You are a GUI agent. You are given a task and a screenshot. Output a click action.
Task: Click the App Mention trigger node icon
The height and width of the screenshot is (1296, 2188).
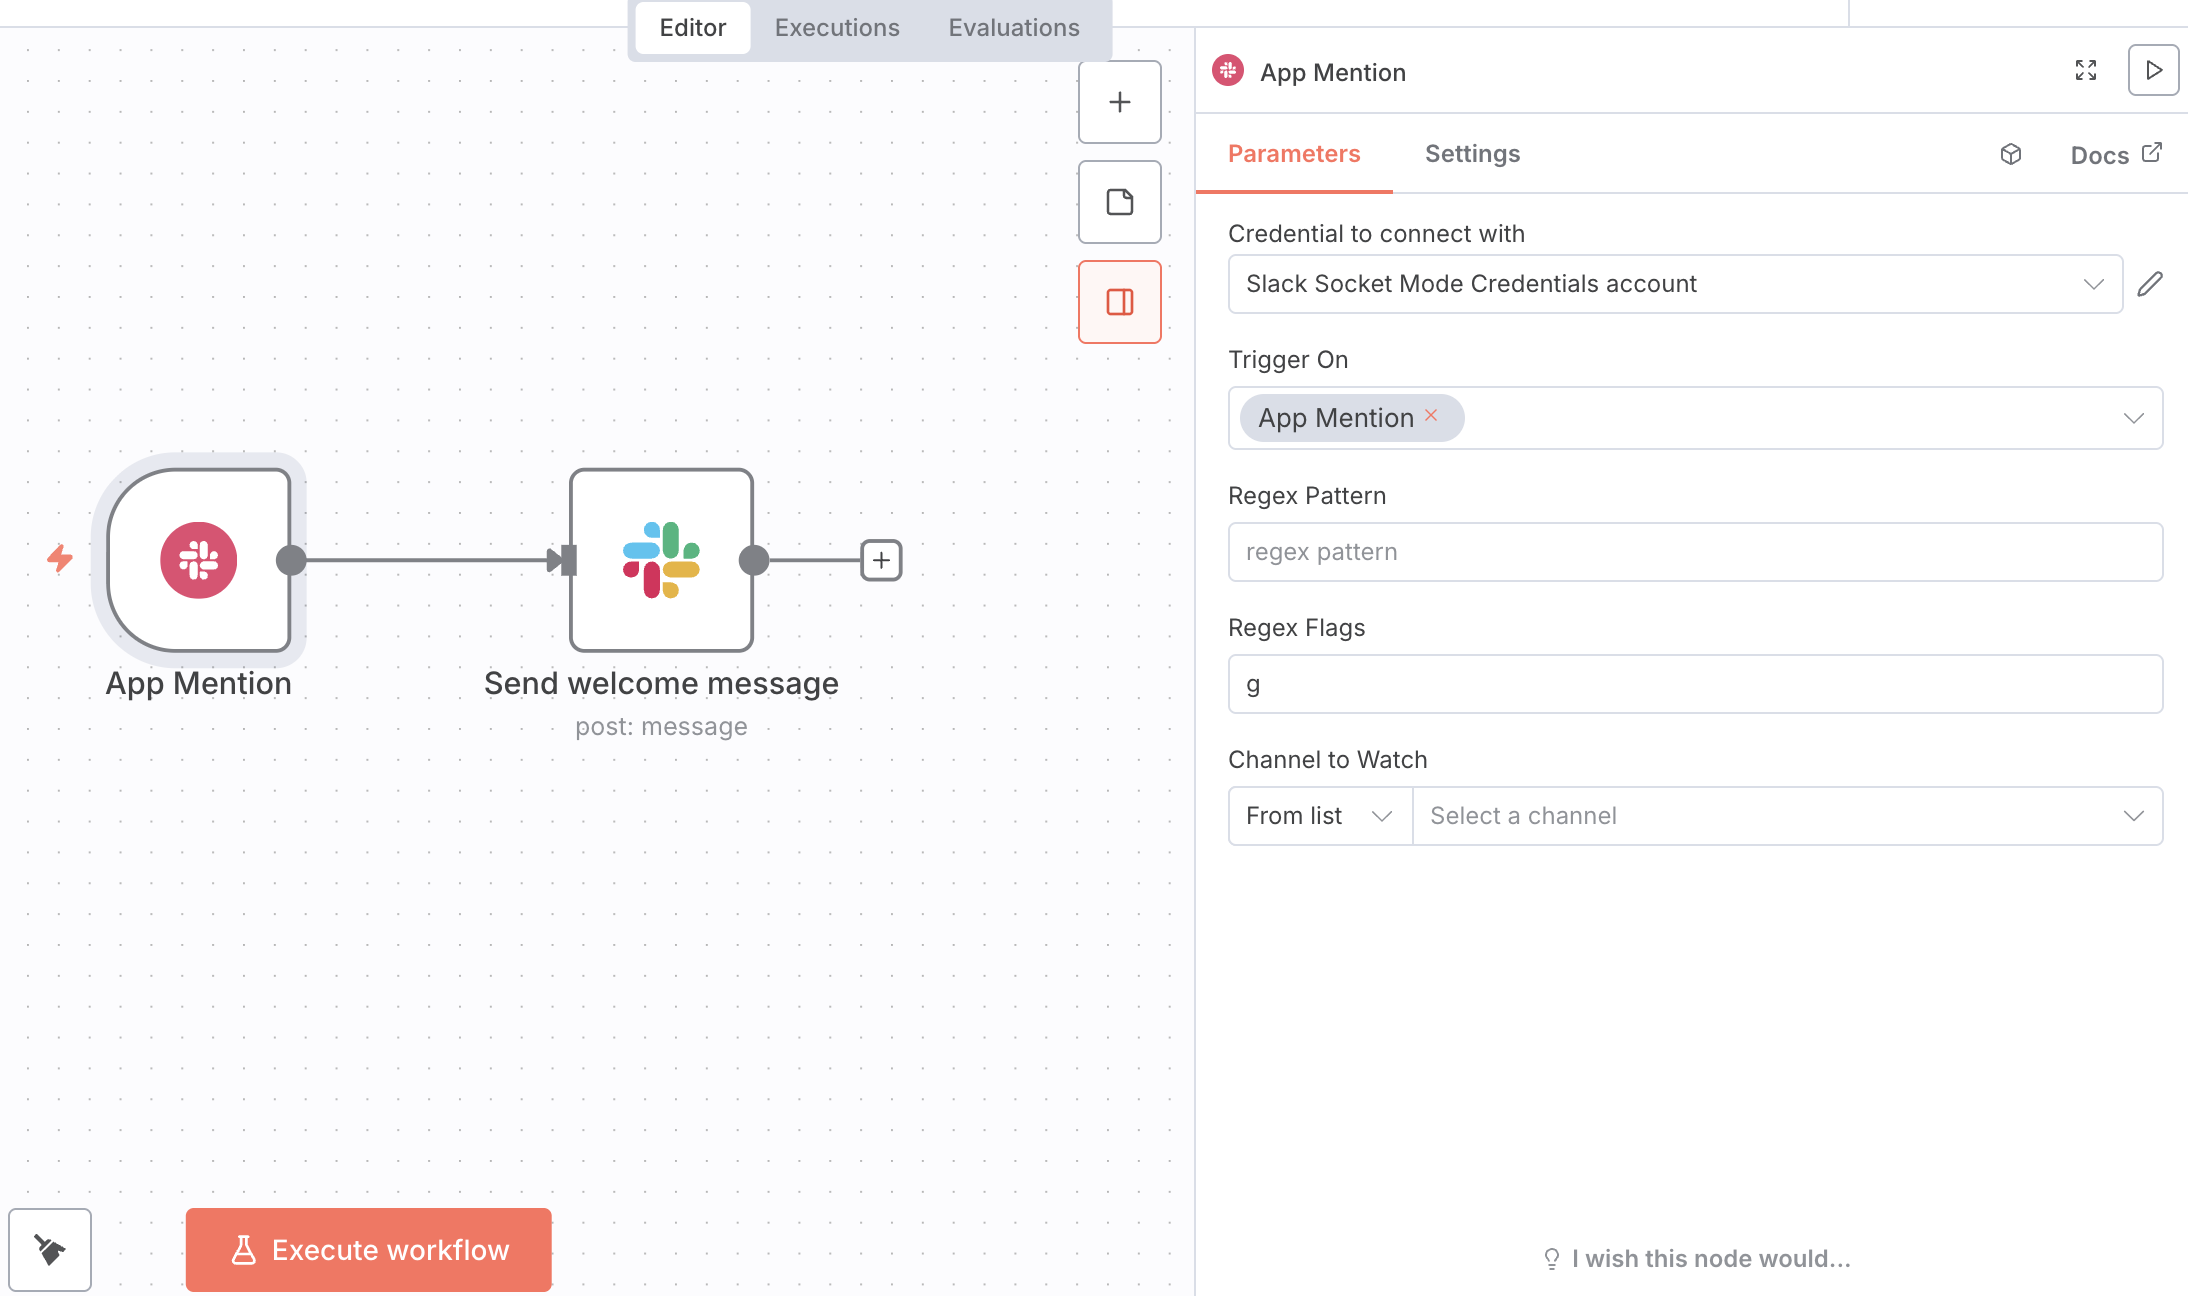(x=199, y=560)
